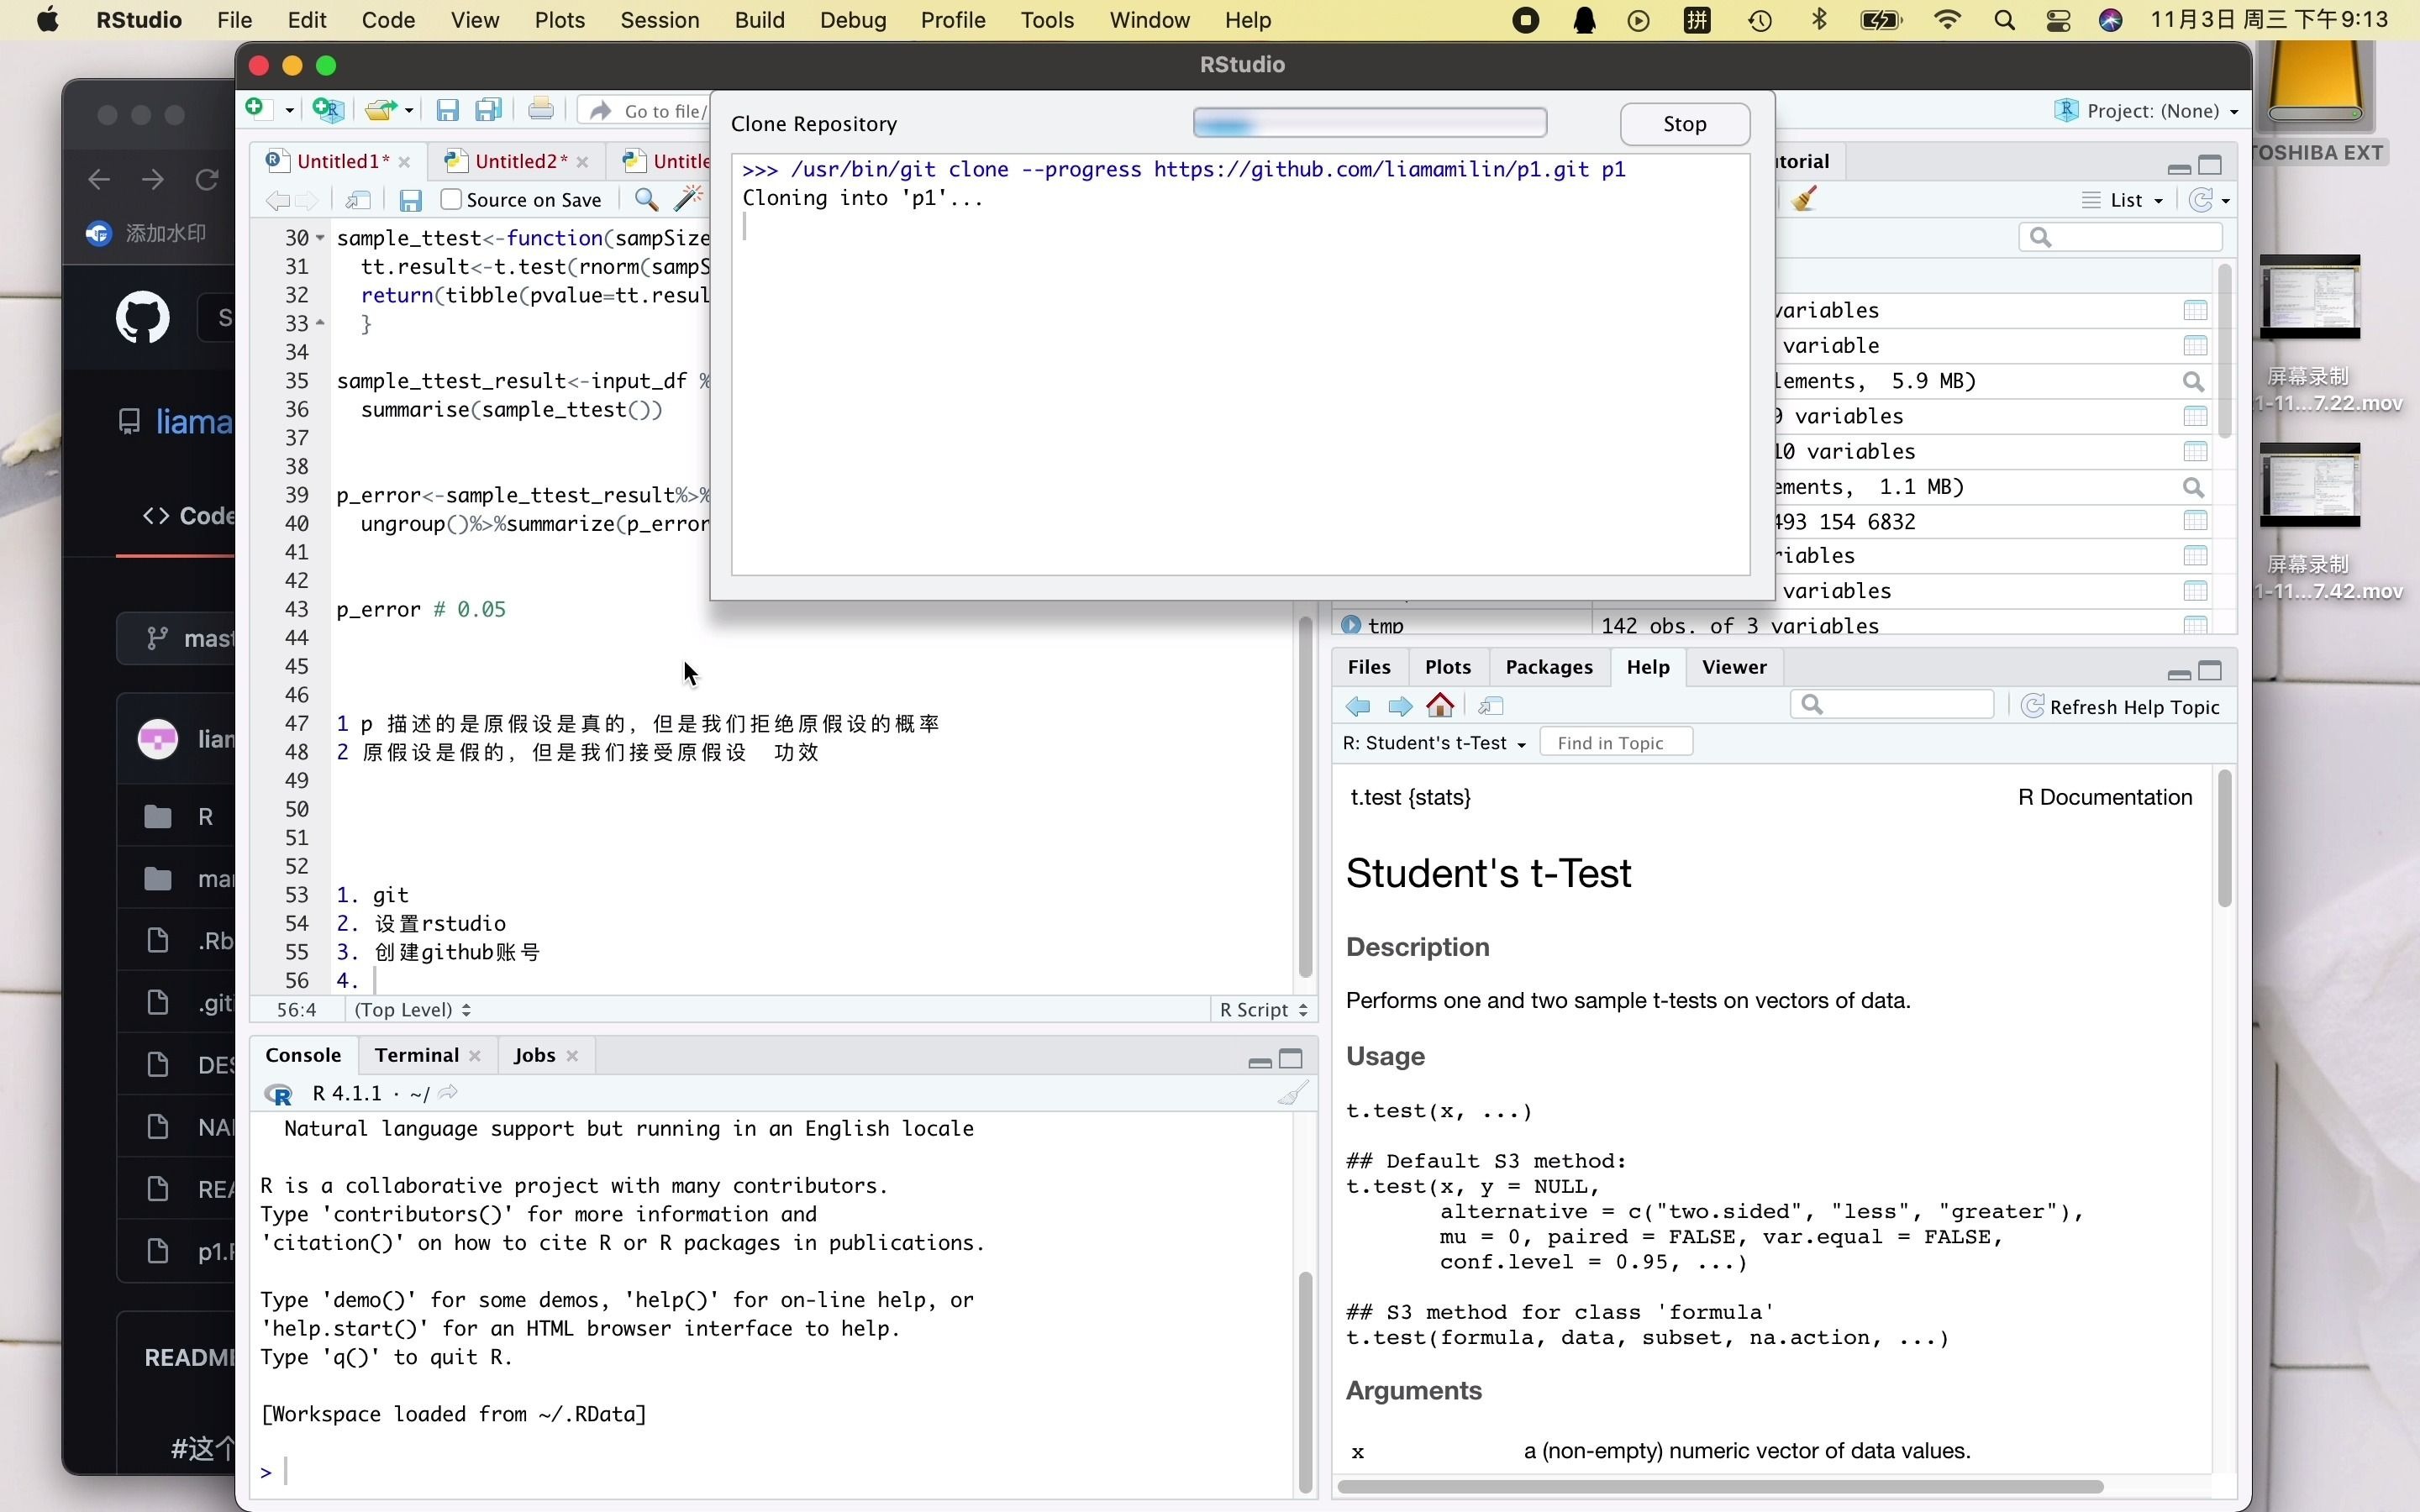Screen dimensions: 2420x1512
Task: Click the save all documents icon
Action: (488, 110)
